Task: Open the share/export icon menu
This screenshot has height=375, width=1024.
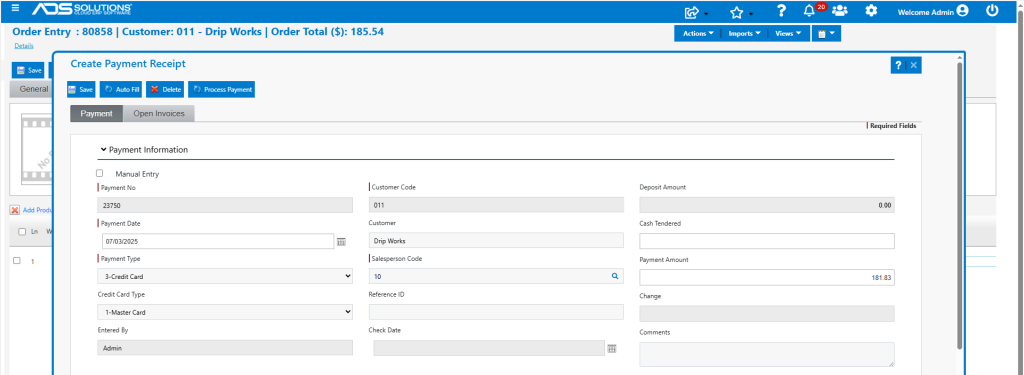Action: click(x=692, y=12)
